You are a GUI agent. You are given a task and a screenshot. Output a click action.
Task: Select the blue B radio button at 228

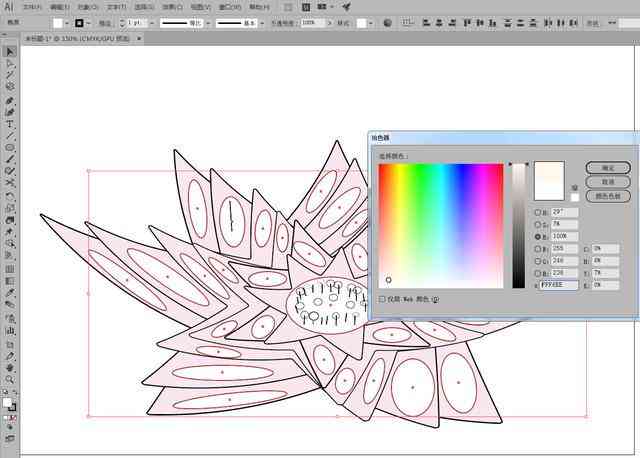point(538,273)
